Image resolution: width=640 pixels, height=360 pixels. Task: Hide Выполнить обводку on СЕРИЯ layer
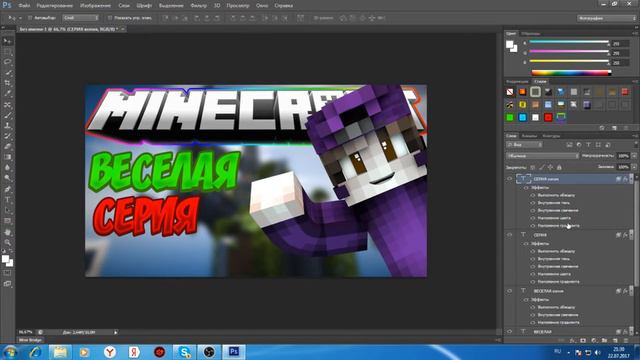[533, 251]
